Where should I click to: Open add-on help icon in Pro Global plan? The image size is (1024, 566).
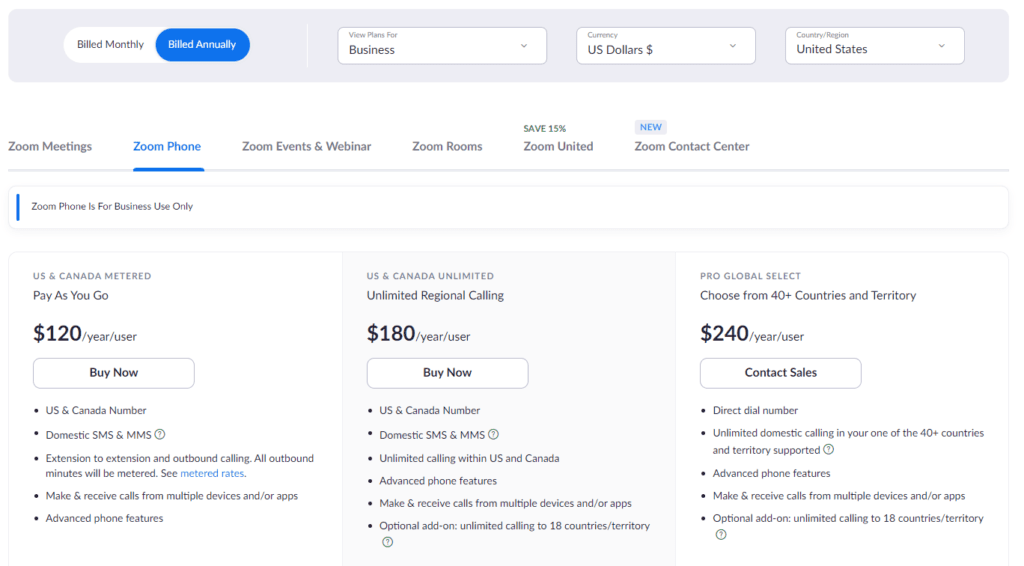pos(721,535)
